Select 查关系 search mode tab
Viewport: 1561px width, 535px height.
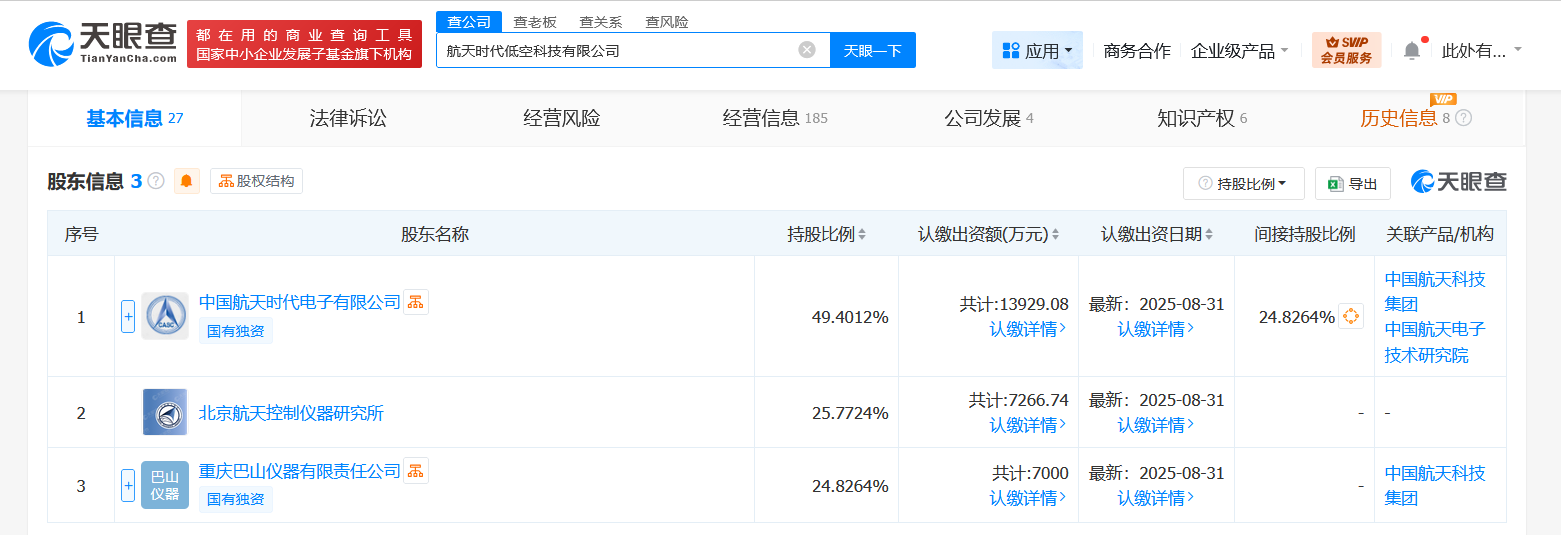(x=601, y=22)
